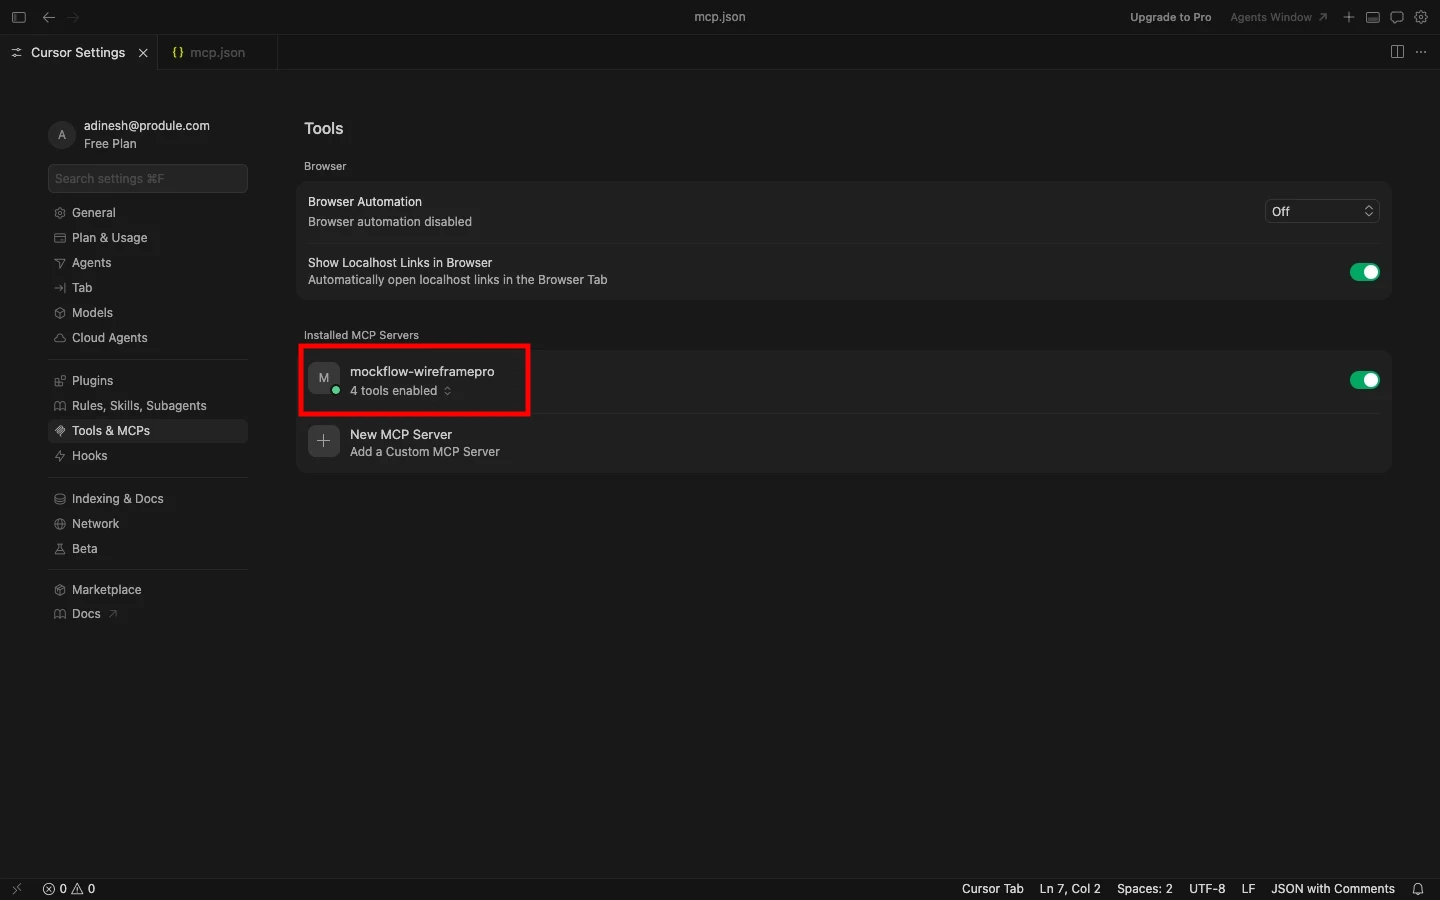Viewport: 1440px width, 900px height.
Task: Click LF line ending indicator
Action: (x=1248, y=888)
